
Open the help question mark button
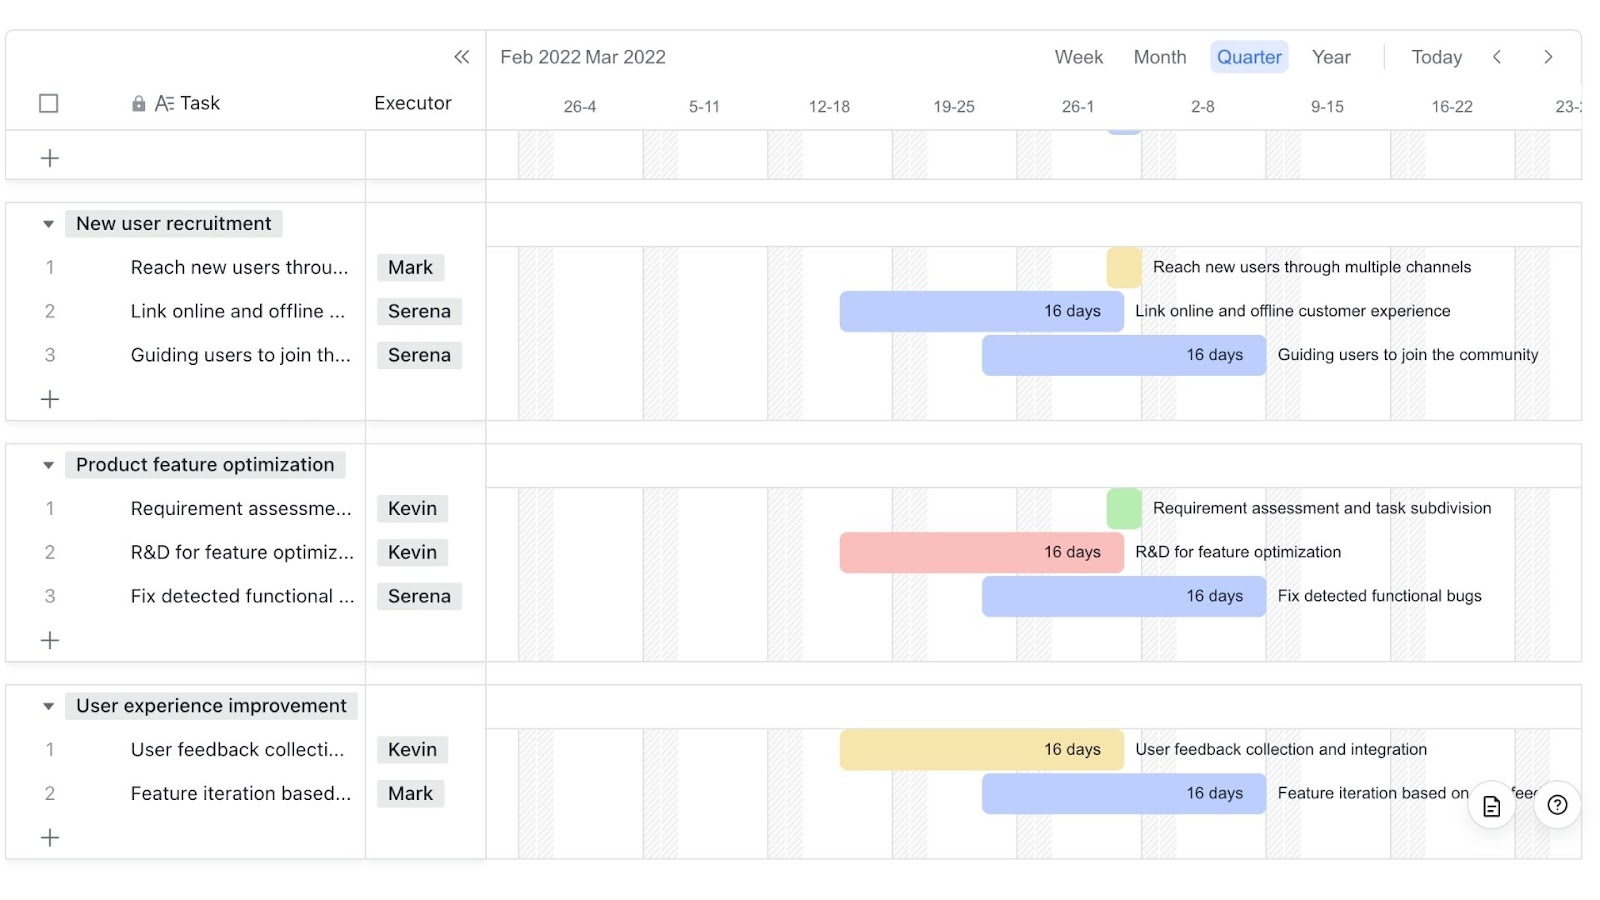[1557, 805]
